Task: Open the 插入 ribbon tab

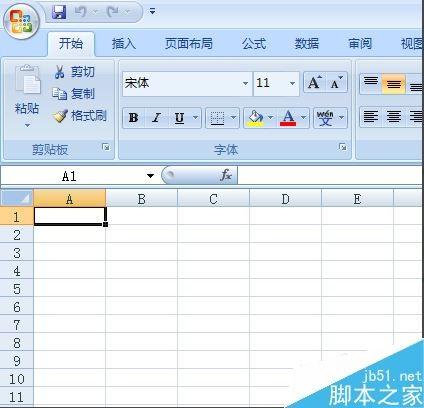Action: [124, 44]
